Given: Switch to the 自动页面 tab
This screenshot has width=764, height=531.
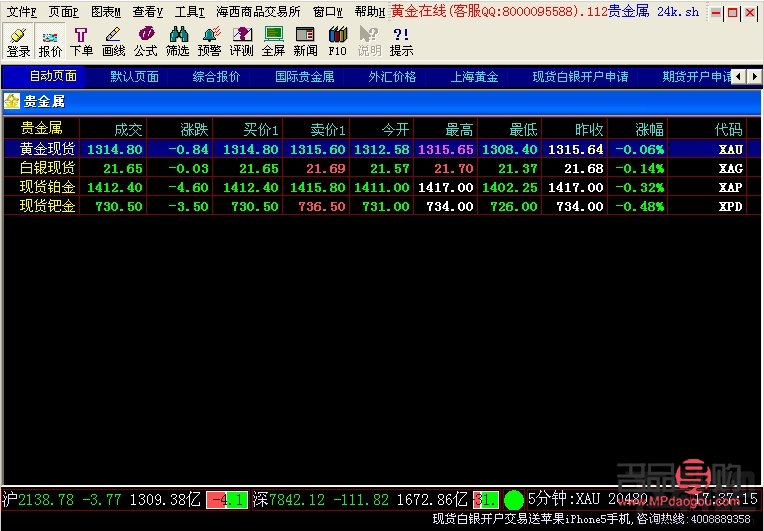Looking at the screenshot, I should point(53,76).
